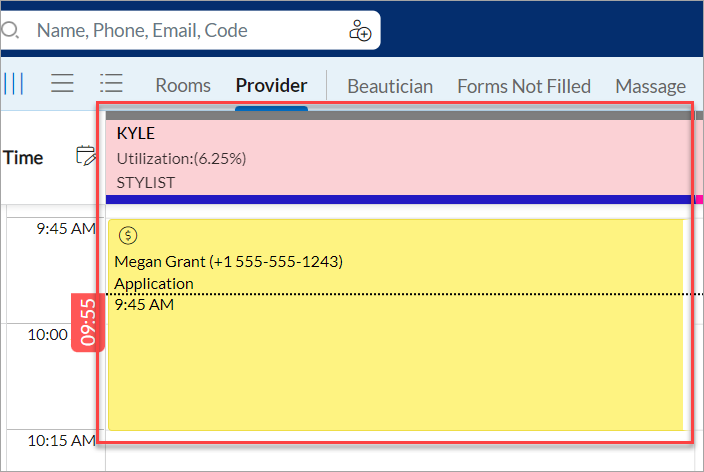Click the 10:15 AM time slot label

[x=62, y=441]
